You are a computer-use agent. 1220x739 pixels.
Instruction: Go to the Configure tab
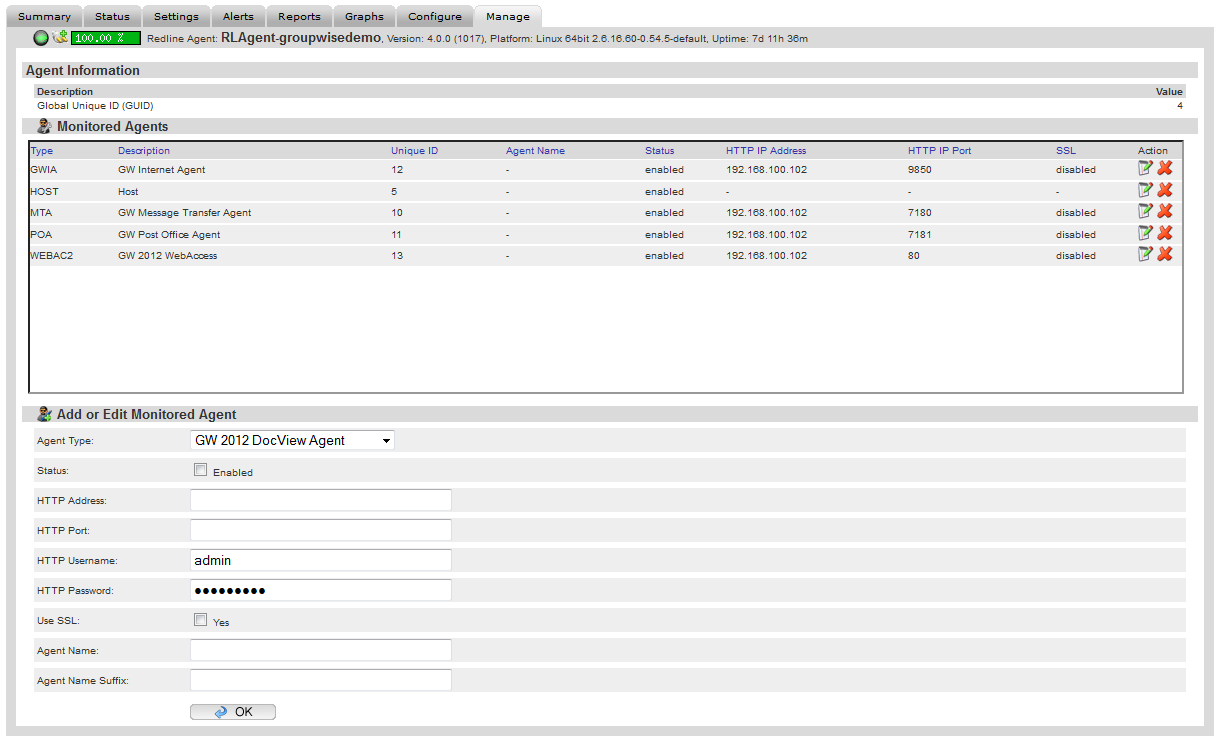(x=435, y=16)
